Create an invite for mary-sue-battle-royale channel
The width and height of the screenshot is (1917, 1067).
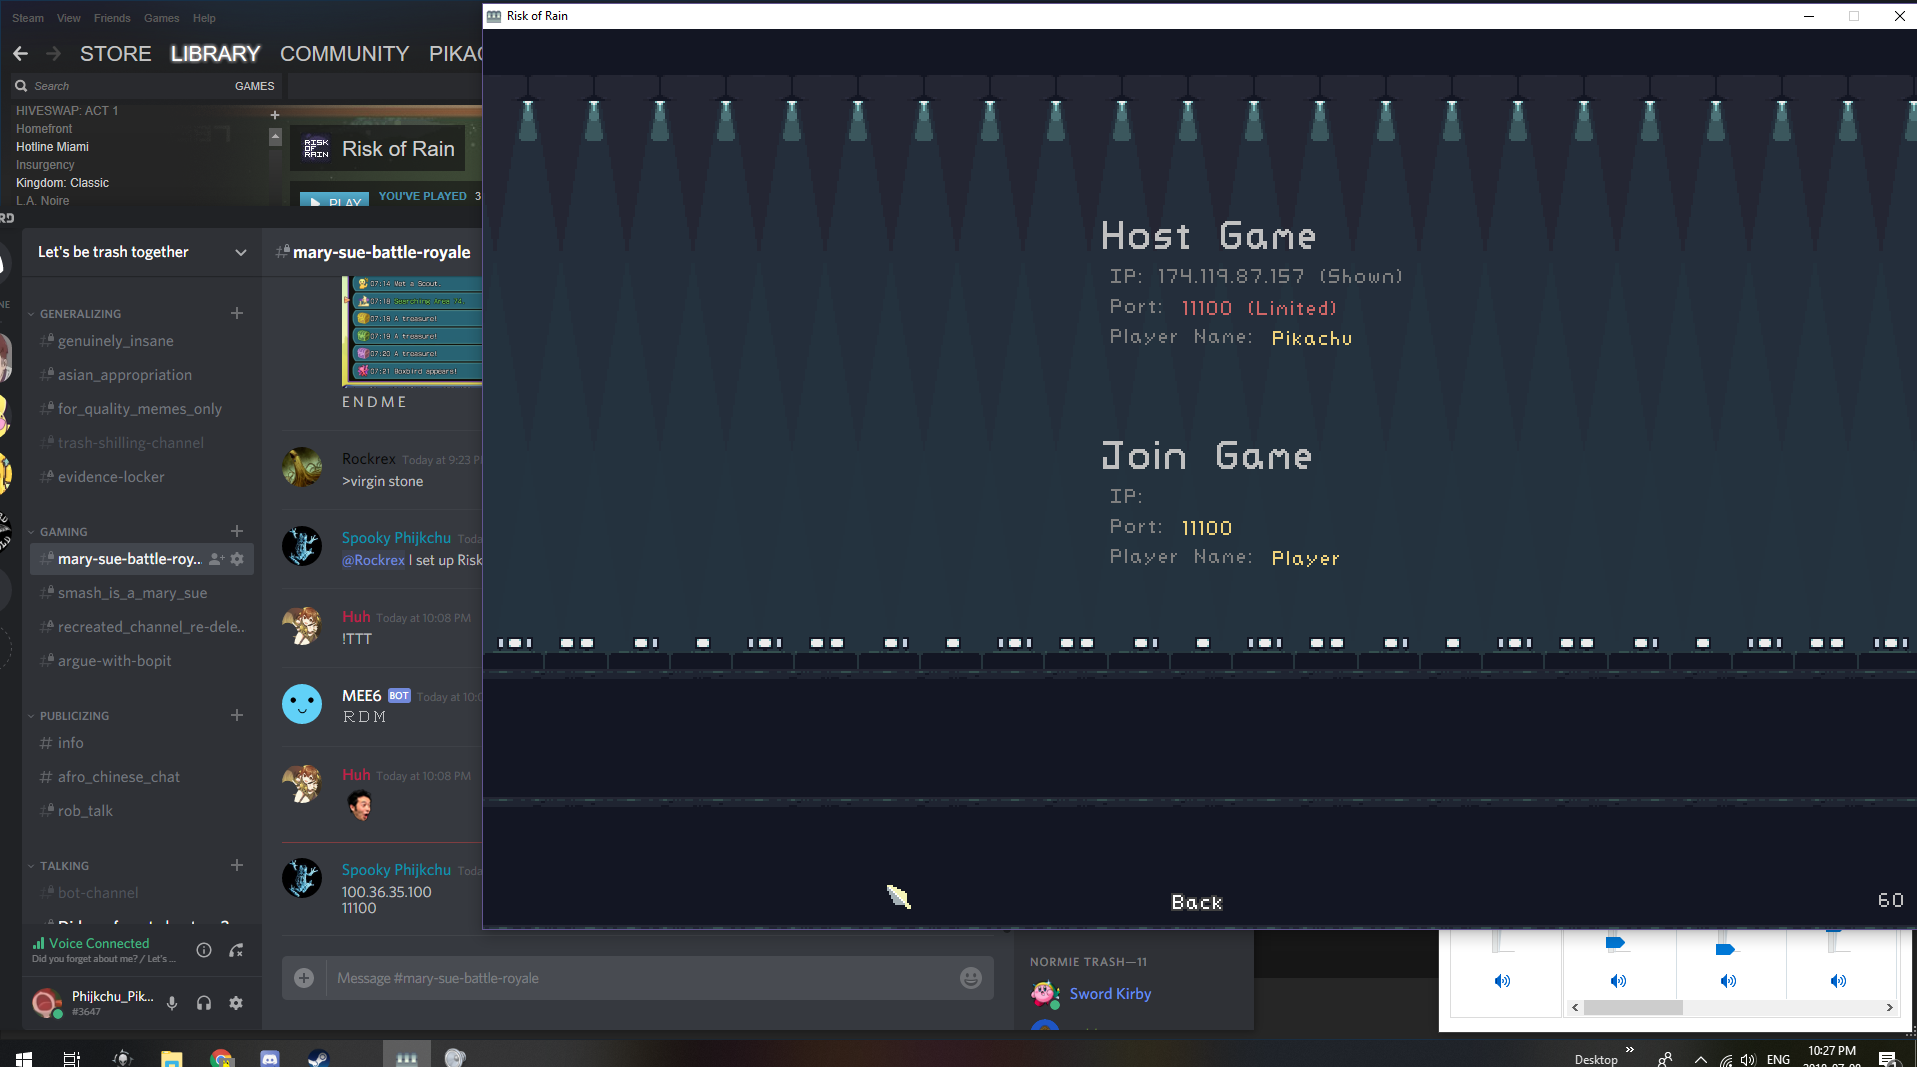pos(216,559)
